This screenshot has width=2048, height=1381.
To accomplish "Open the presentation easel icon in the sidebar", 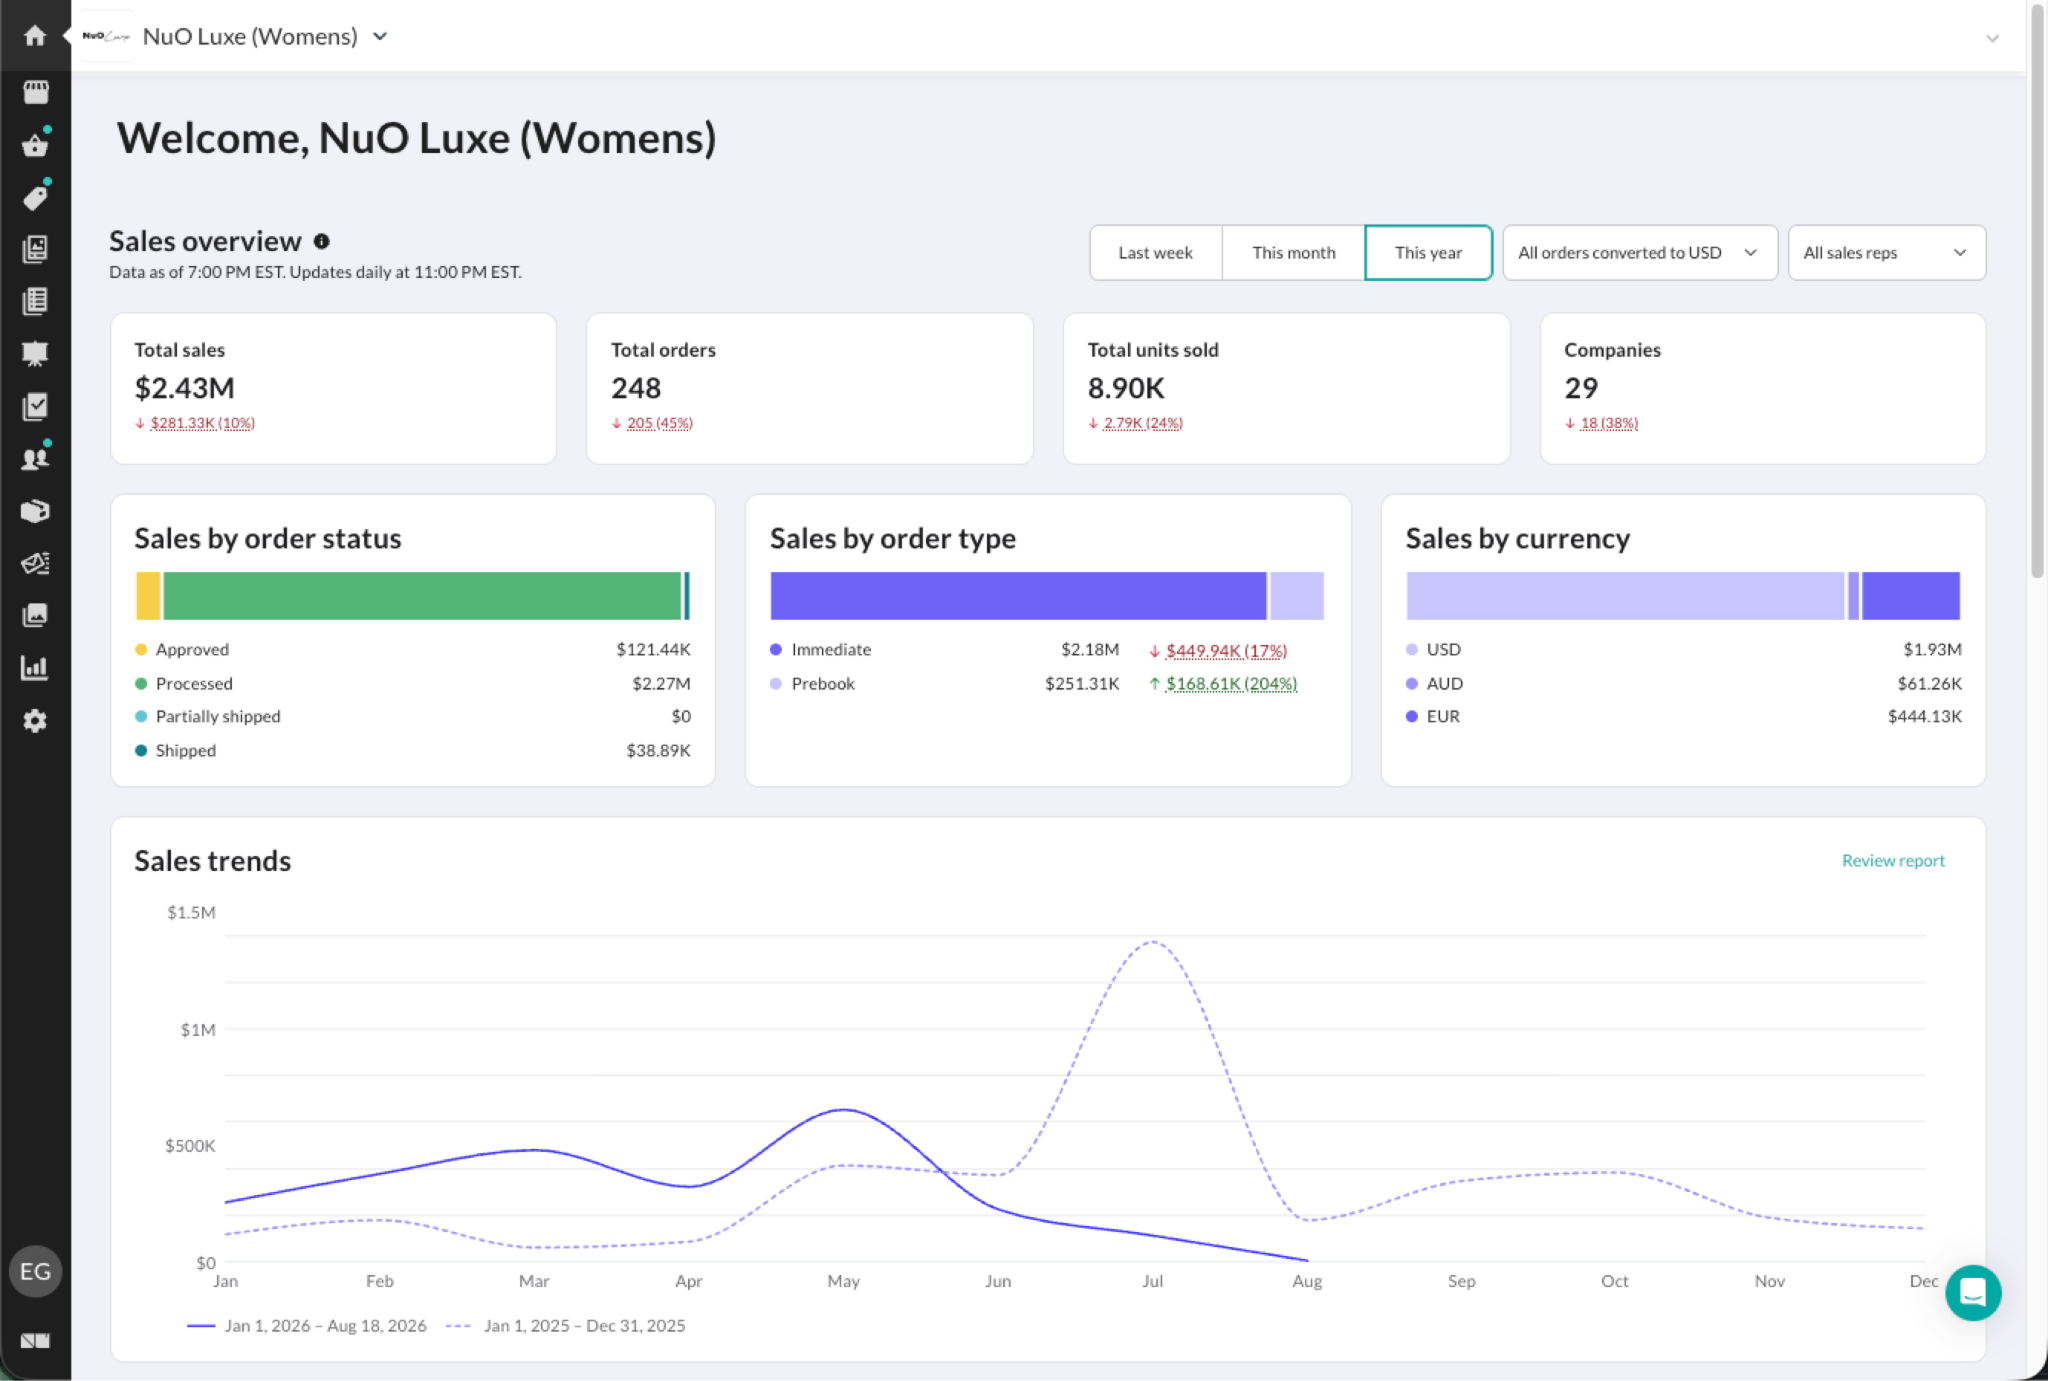I will pos(35,354).
